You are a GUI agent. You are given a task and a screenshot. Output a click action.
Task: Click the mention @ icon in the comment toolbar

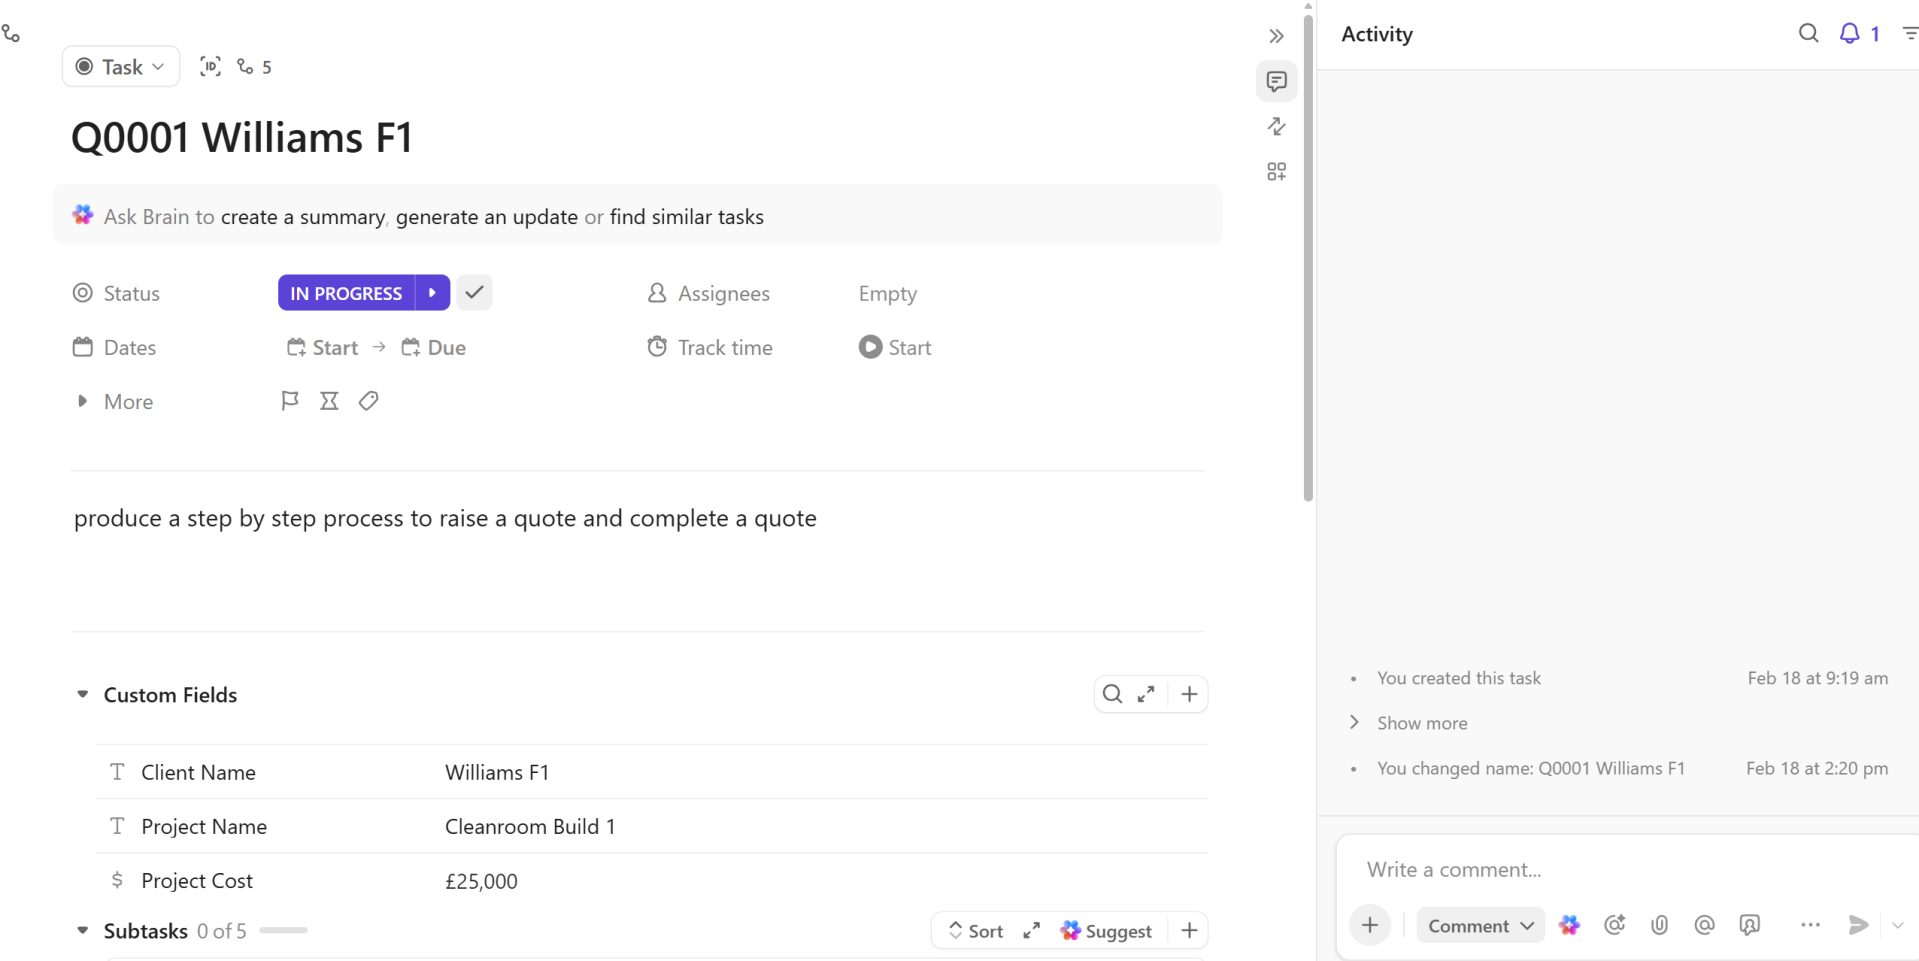point(1704,926)
